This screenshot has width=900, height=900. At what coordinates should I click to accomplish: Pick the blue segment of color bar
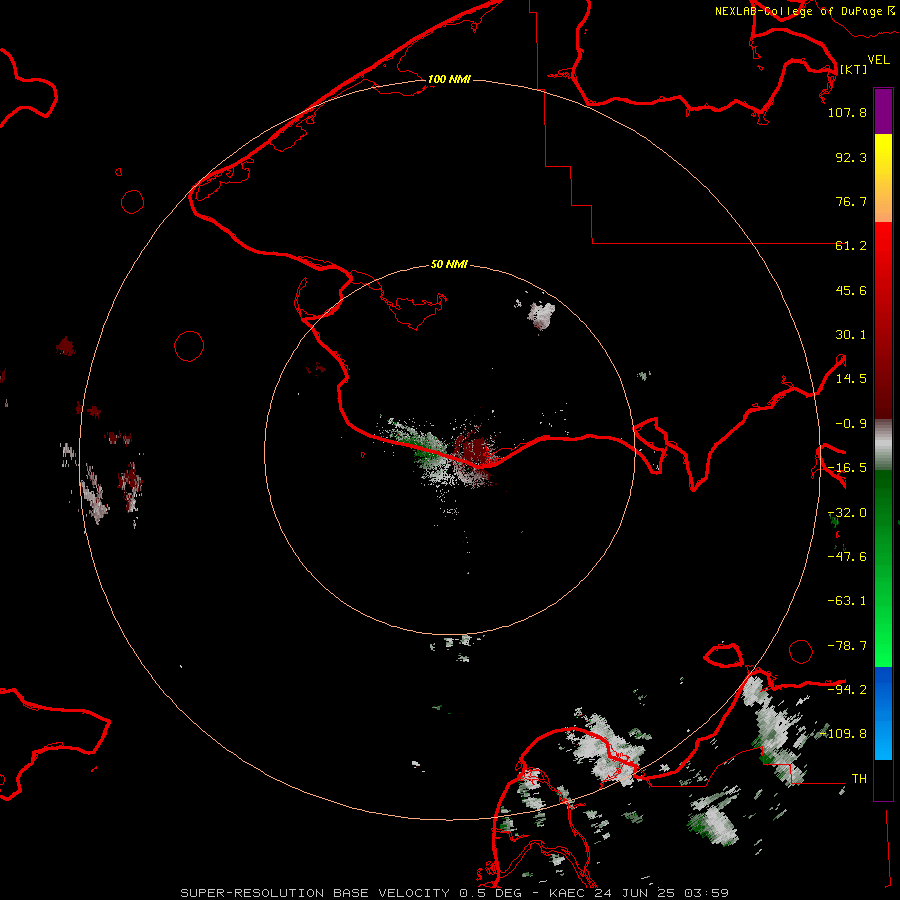(883, 713)
